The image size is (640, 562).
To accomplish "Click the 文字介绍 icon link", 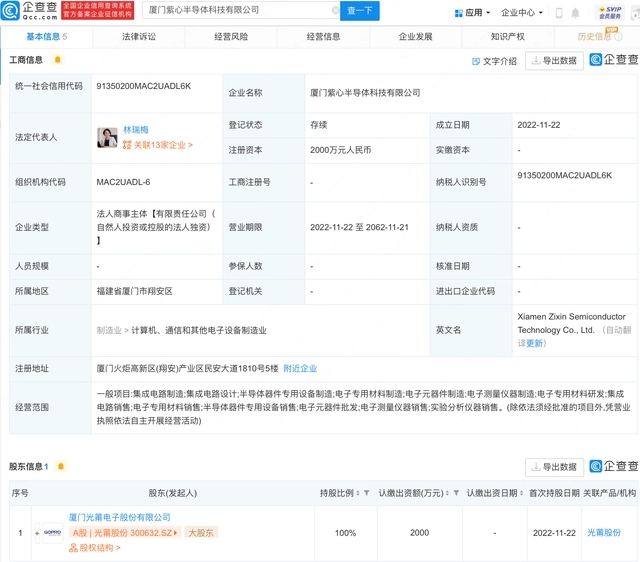I will 494,61.
